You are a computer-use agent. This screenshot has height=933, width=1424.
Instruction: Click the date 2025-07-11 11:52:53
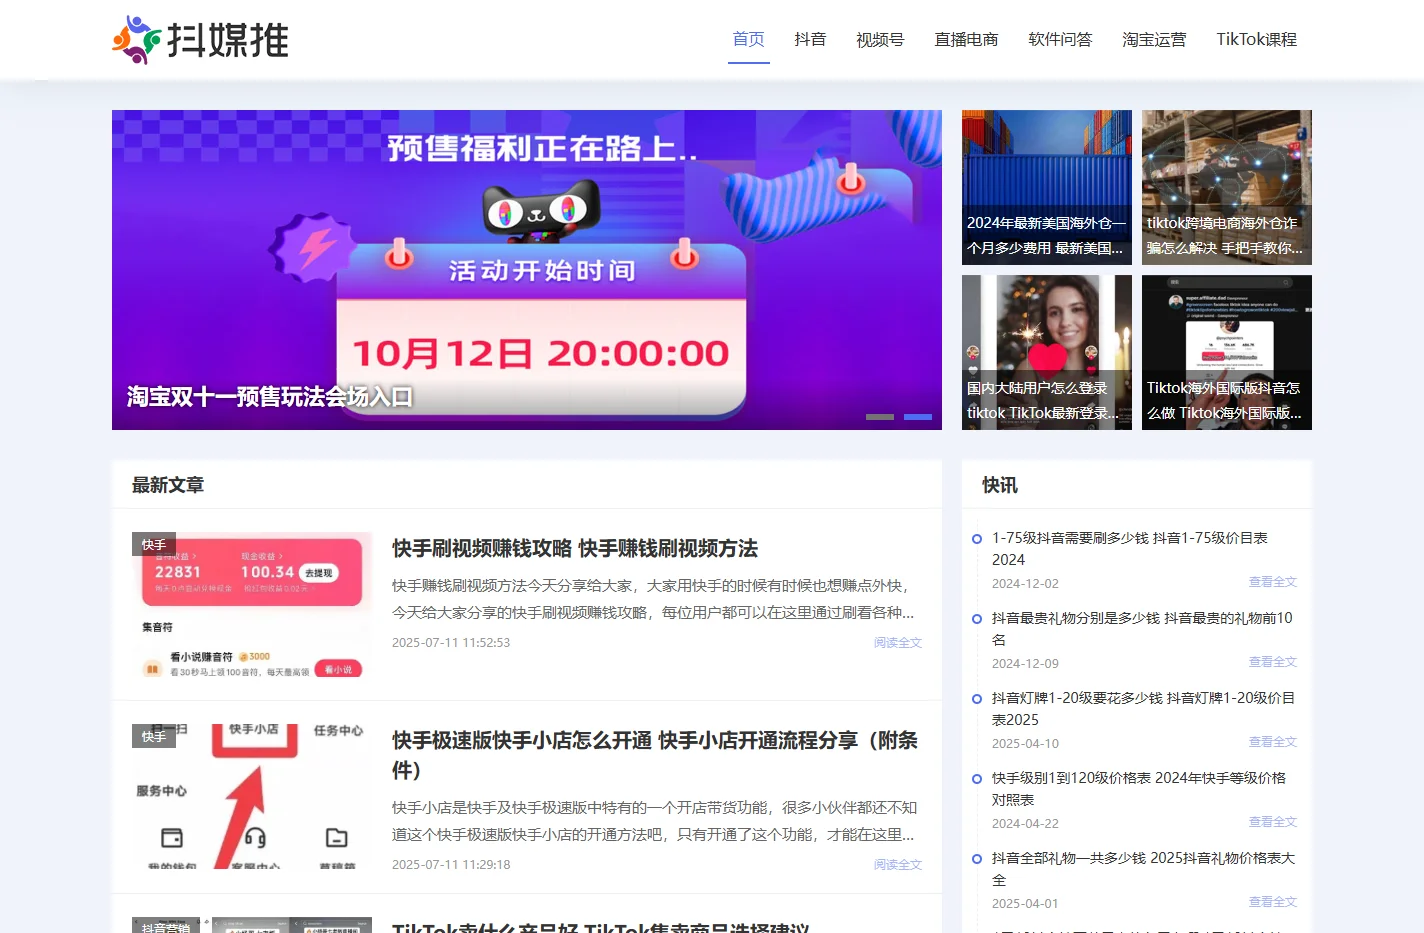451,643
